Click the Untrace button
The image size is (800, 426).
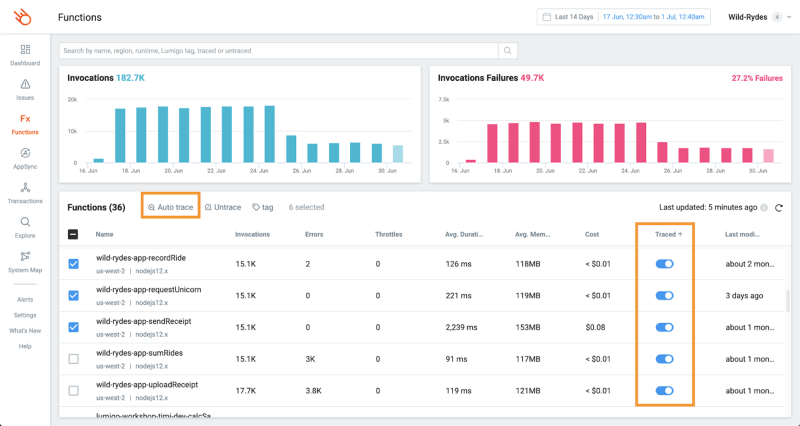[223, 207]
